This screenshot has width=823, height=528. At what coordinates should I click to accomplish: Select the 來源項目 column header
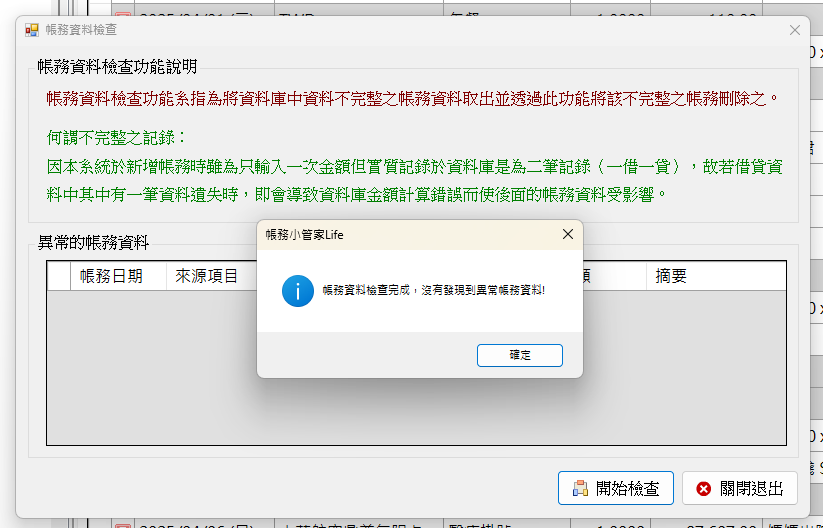point(212,276)
